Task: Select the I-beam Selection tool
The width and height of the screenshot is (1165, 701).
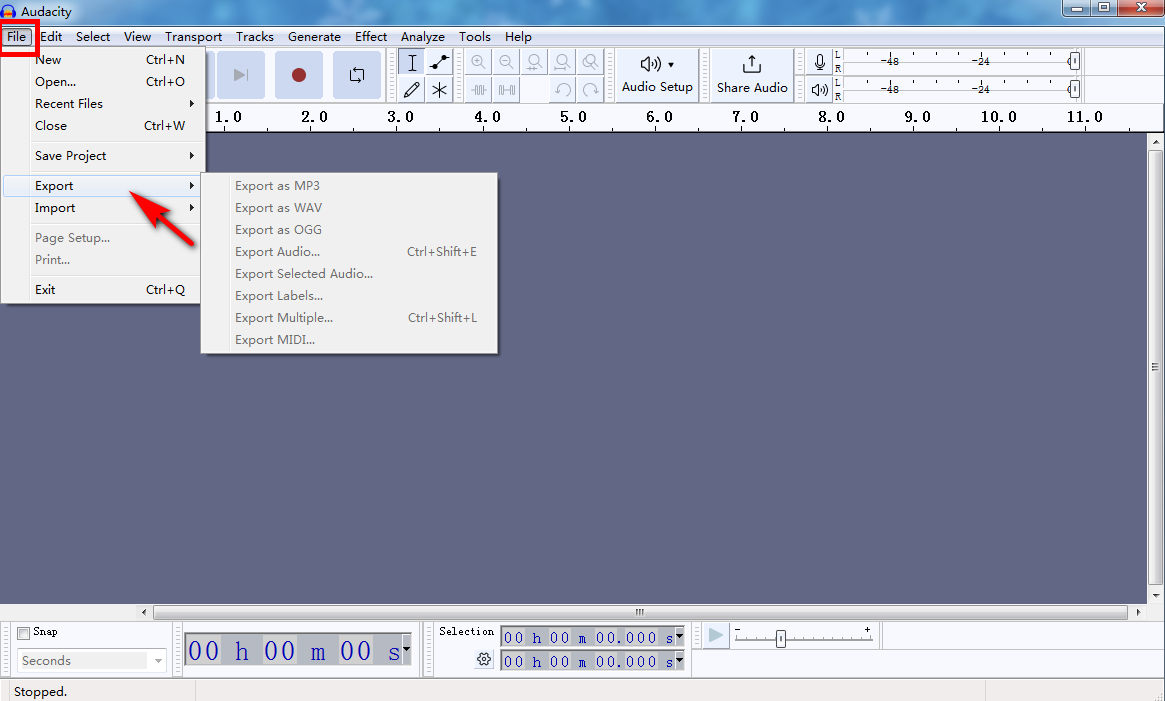Action: (412, 62)
